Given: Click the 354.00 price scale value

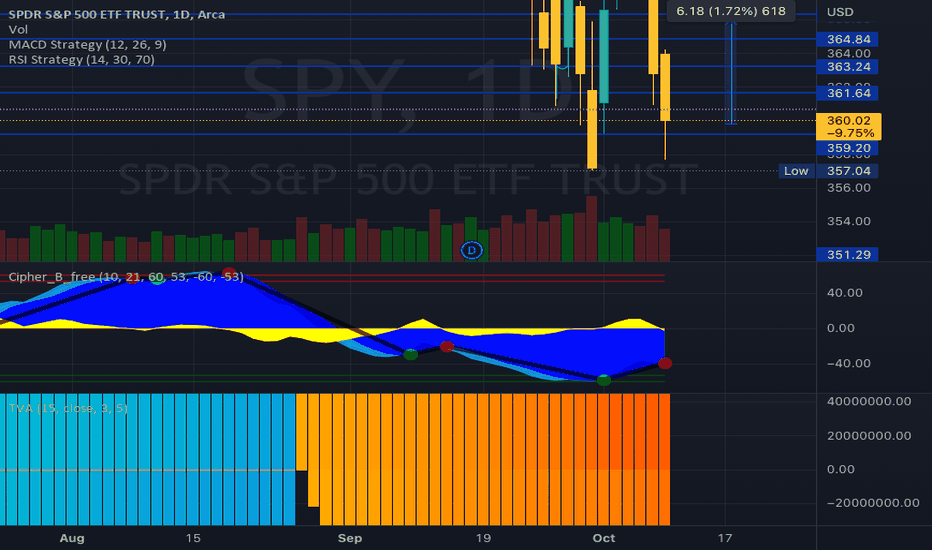Looking at the screenshot, I should 848,221.
